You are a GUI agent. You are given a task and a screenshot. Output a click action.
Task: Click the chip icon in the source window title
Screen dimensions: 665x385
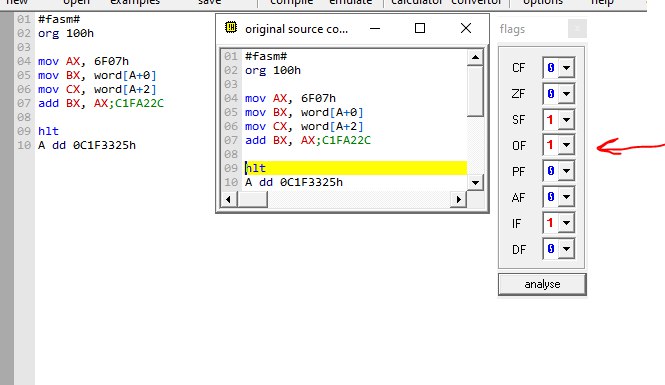tap(231, 28)
